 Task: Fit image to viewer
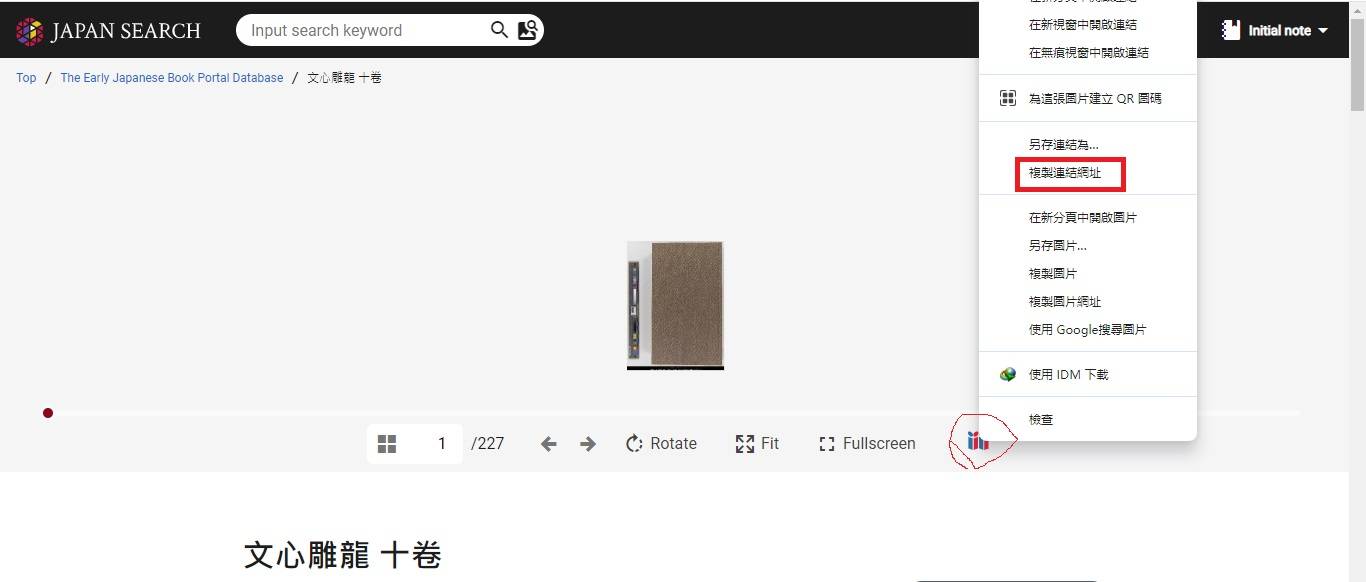[757, 443]
